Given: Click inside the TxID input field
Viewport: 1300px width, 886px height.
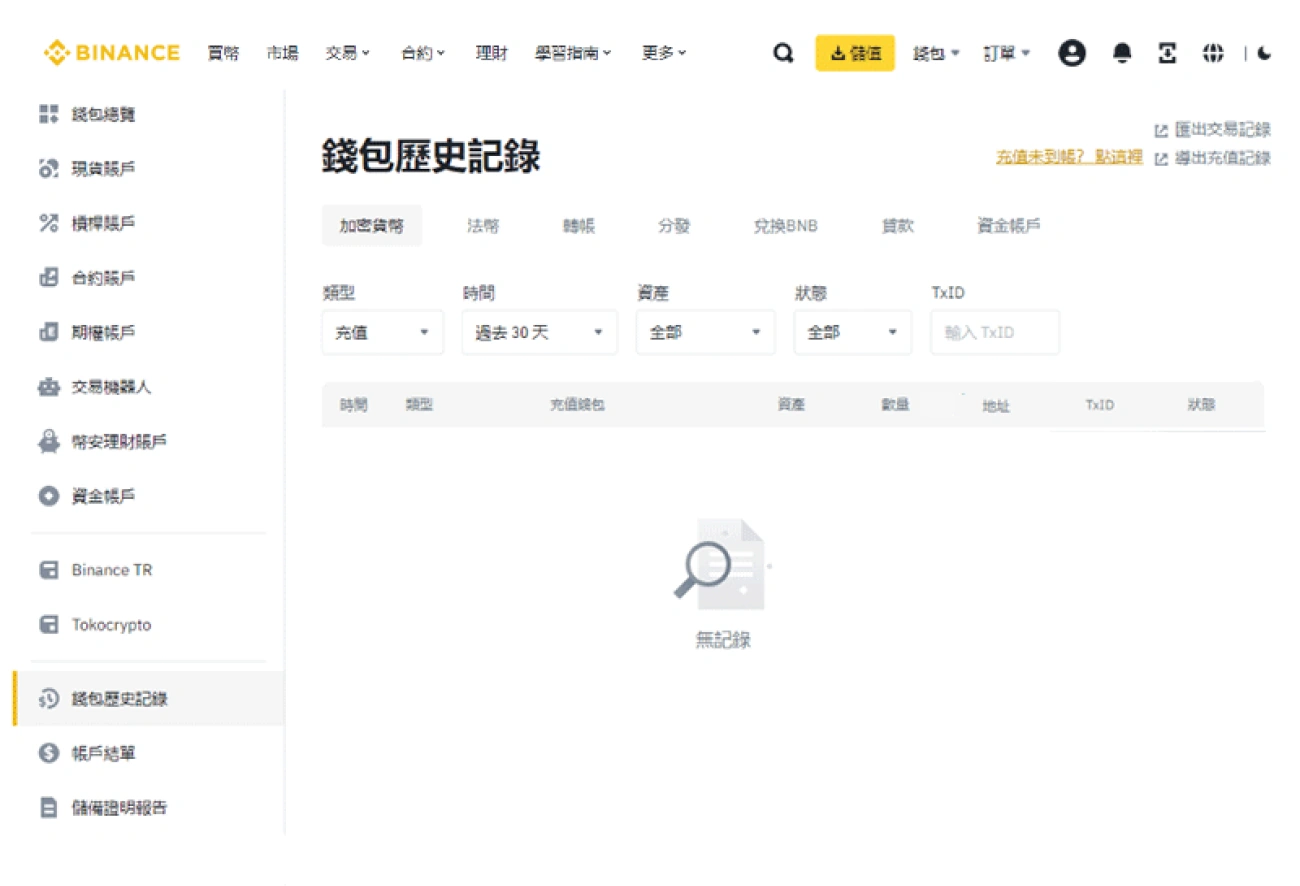Looking at the screenshot, I should click(995, 332).
